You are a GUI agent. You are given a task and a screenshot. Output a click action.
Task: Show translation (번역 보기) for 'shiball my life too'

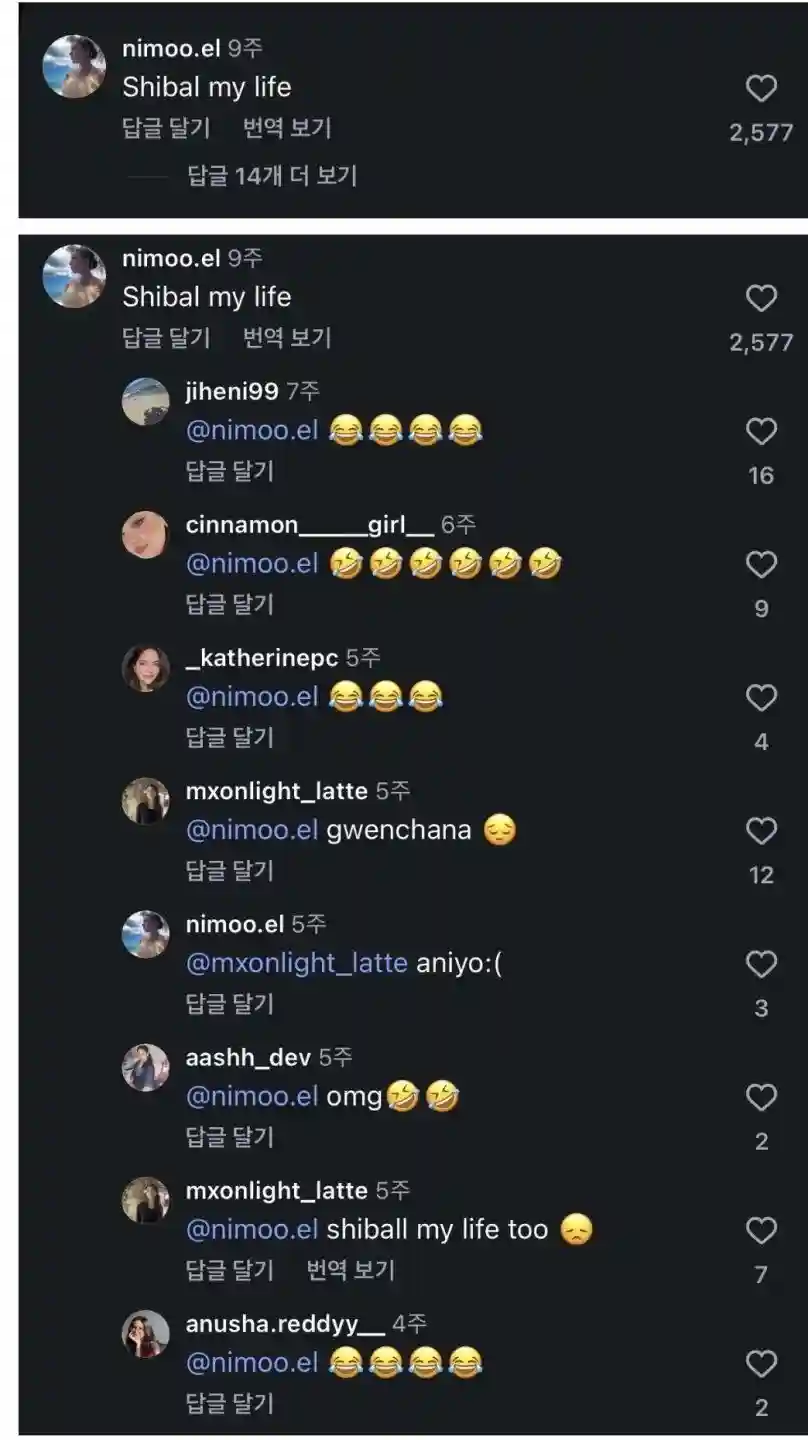click(x=350, y=1270)
